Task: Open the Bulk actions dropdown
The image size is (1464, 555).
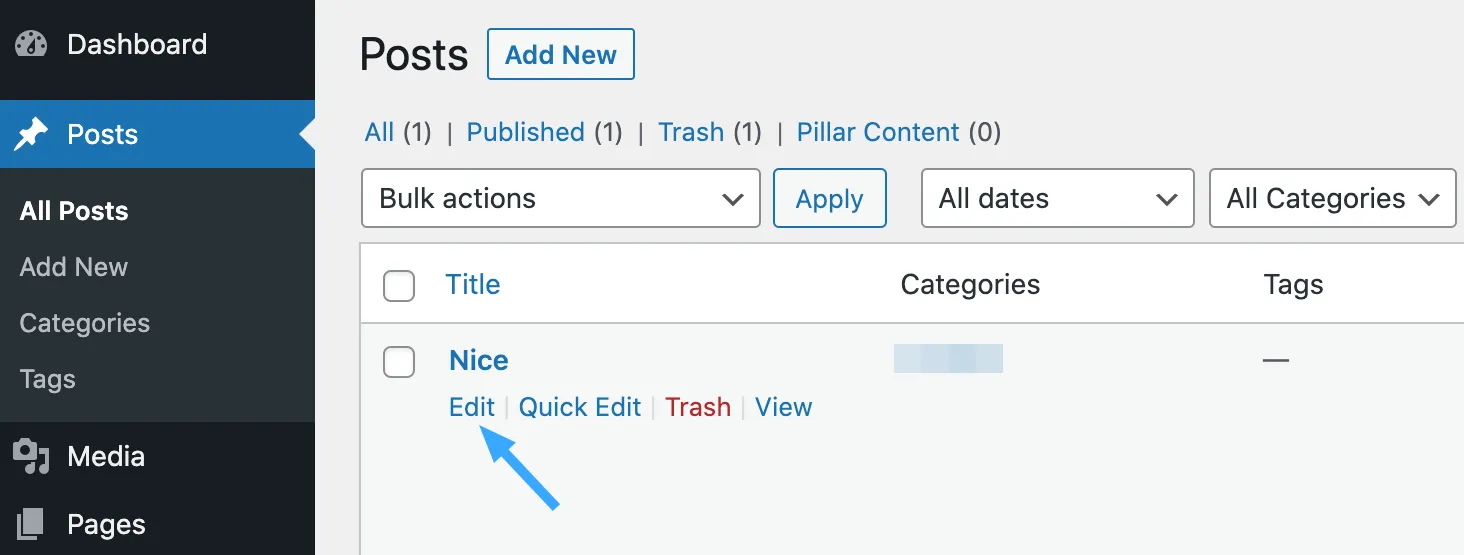Action: 561,198
